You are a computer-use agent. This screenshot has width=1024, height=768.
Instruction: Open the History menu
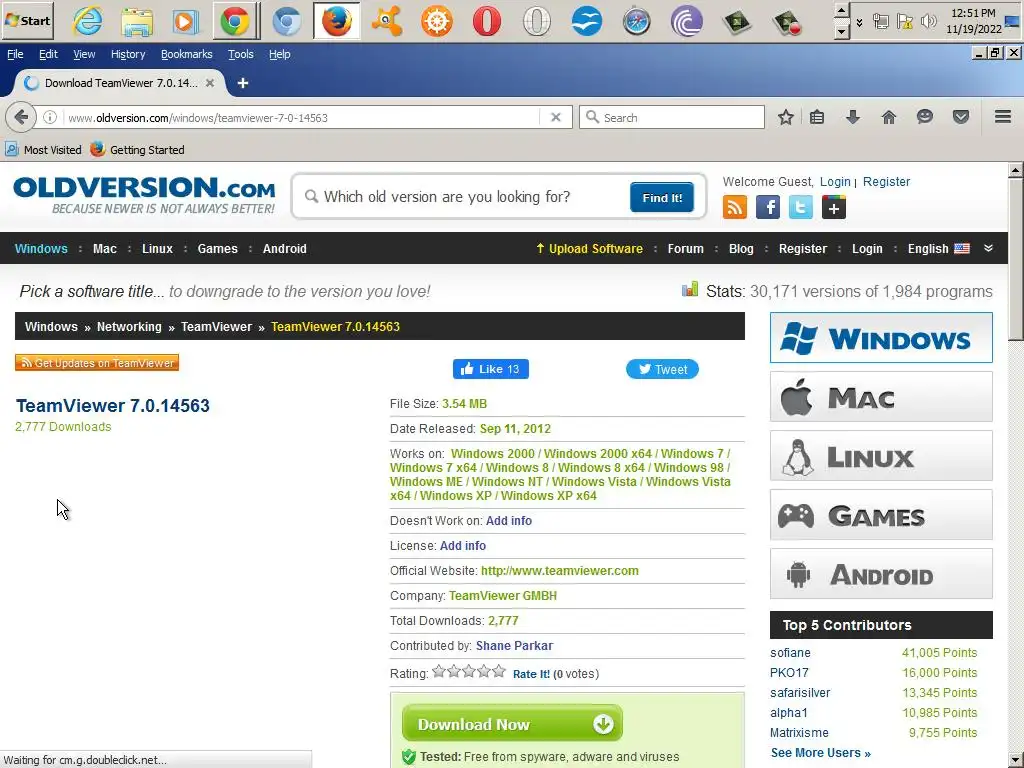[128, 54]
